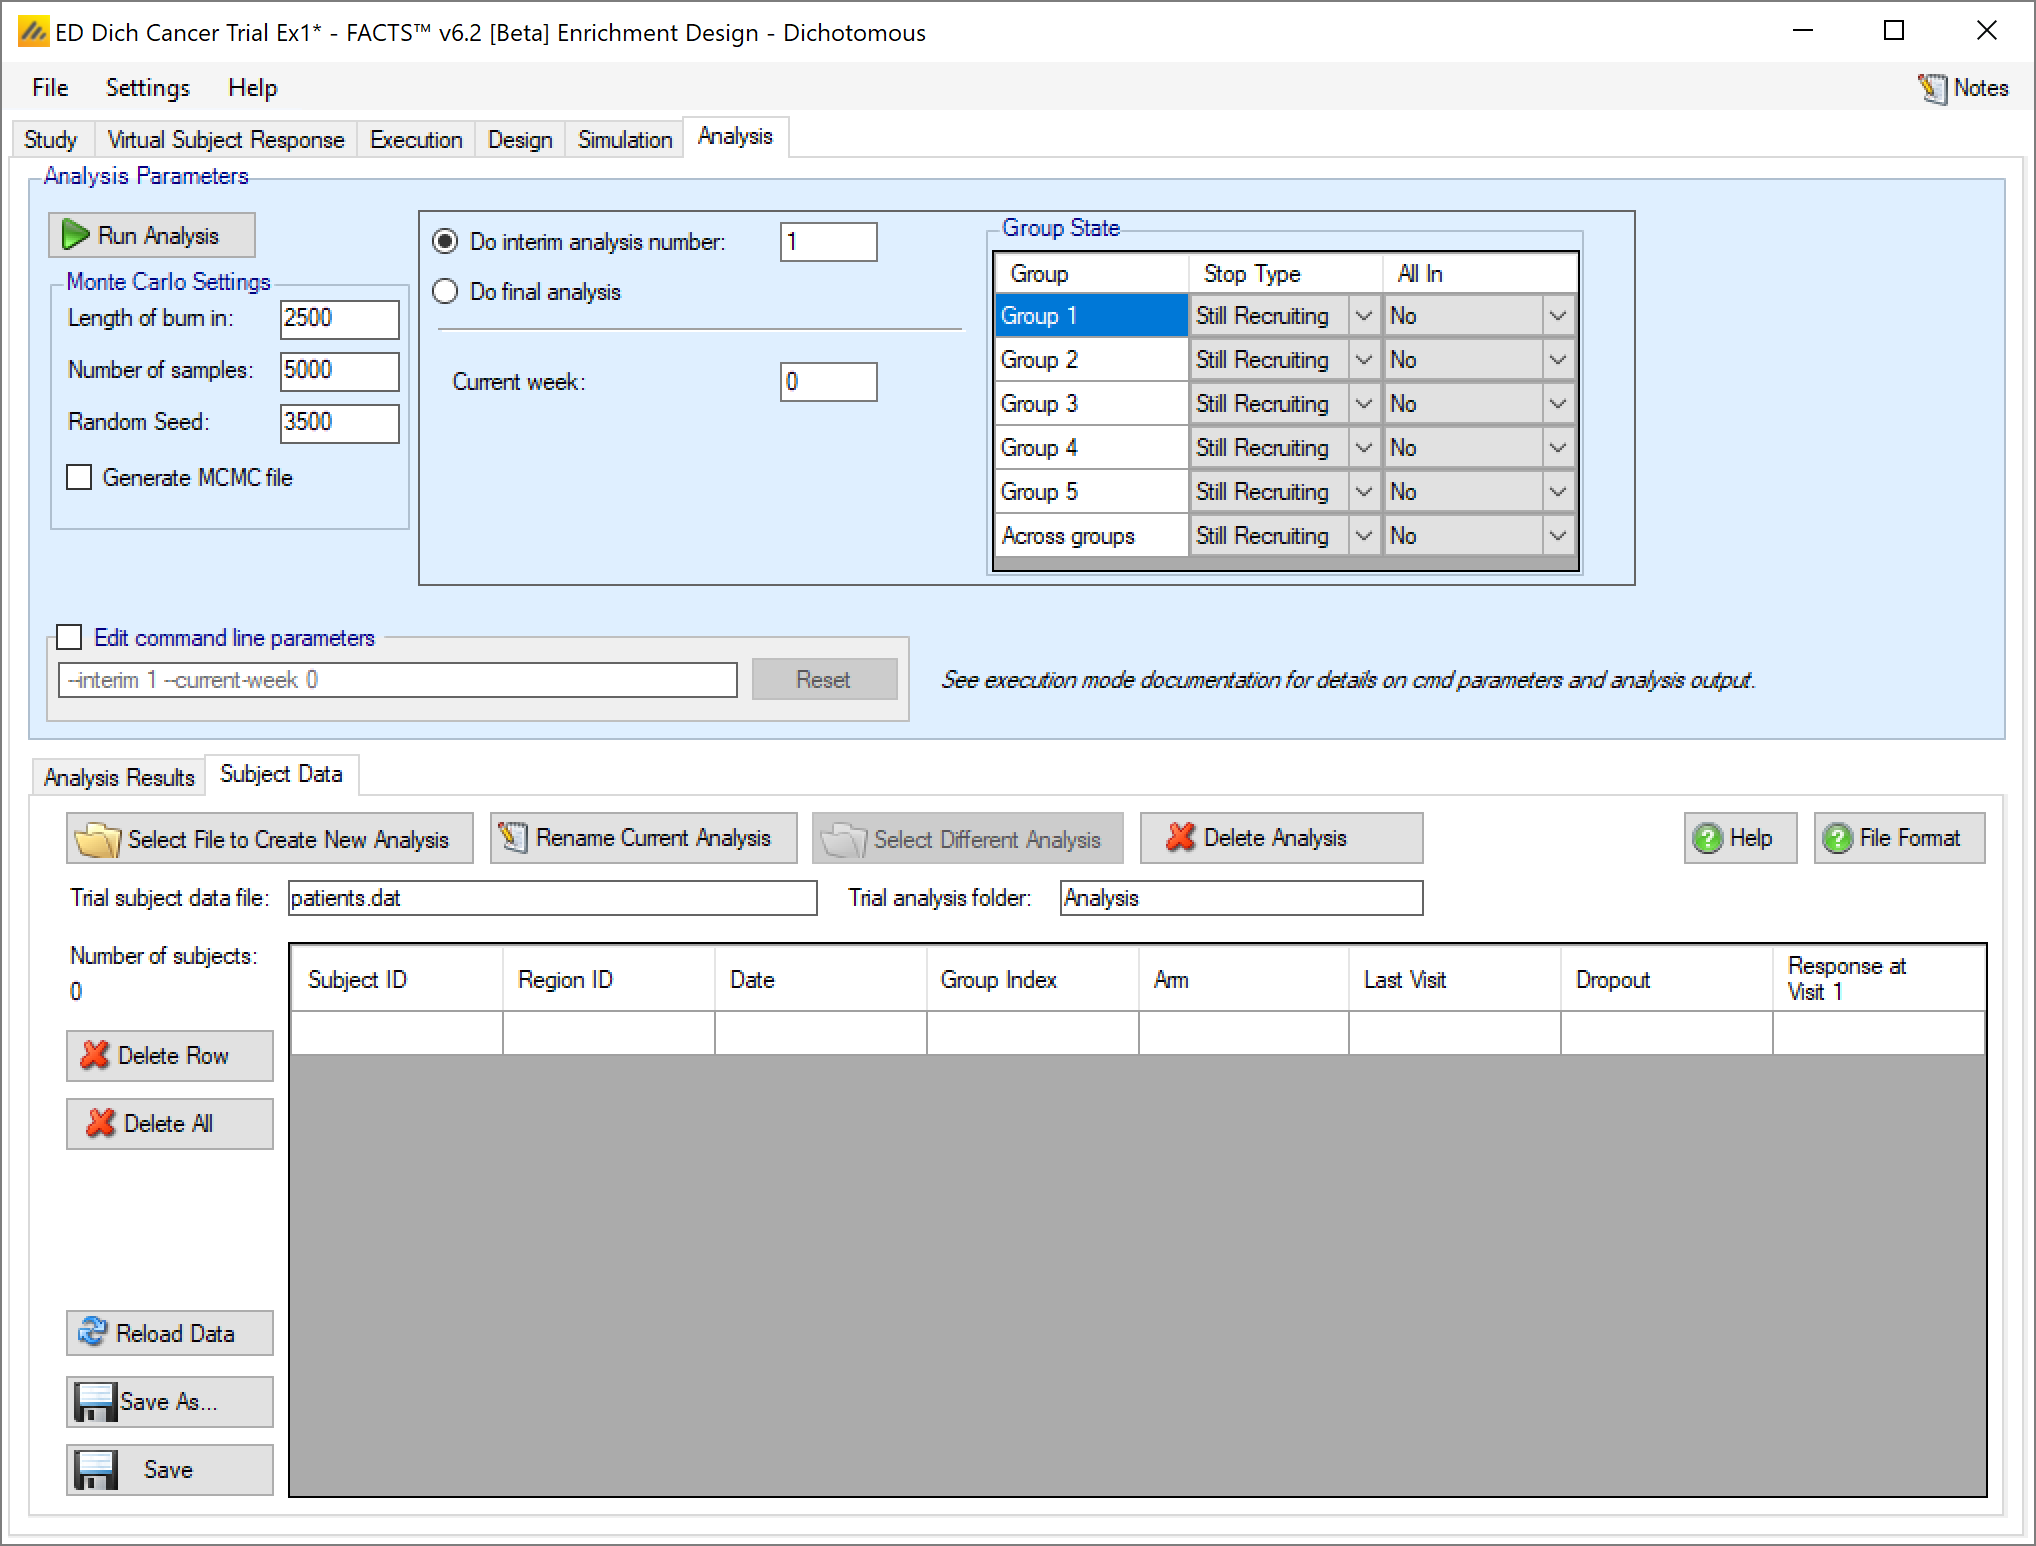
Task: Switch to the Simulation tab
Action: (x=624, y=139)
